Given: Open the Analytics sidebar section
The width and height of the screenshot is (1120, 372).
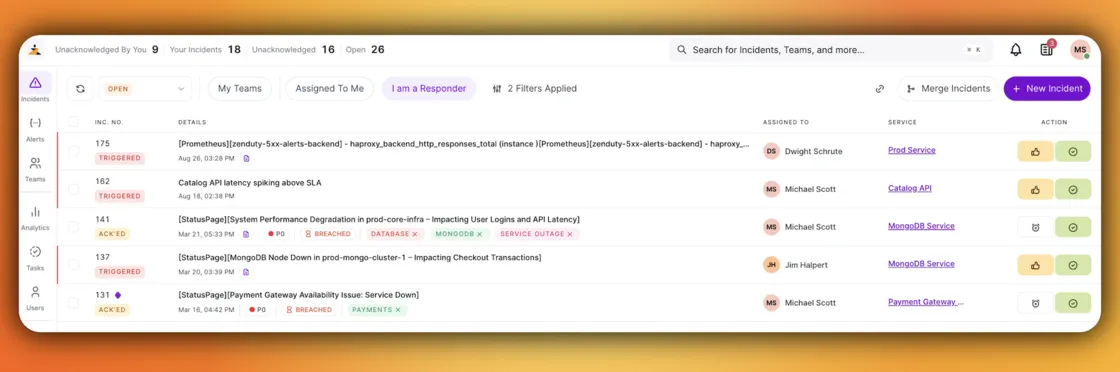Looking at the screenshot, I should click(35, 218).
